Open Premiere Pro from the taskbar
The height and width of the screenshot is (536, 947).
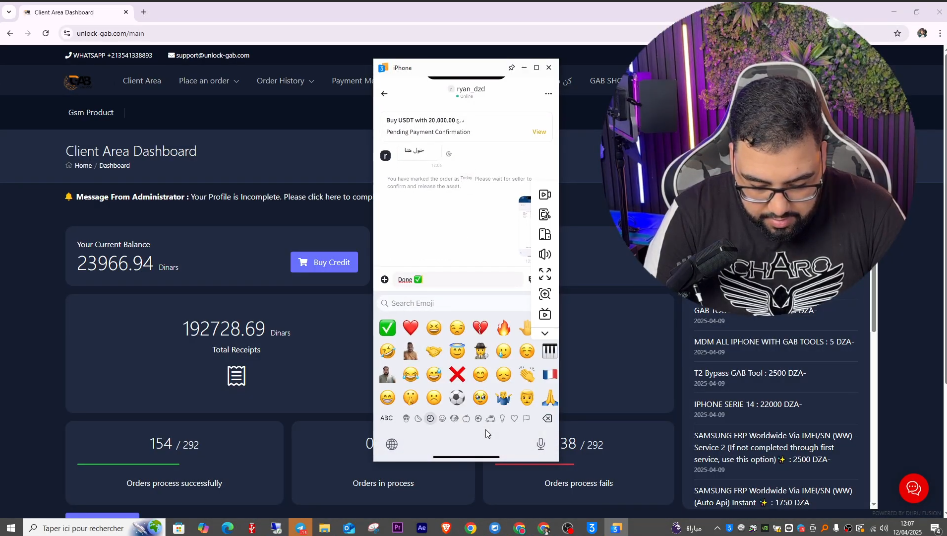point(397,528)
